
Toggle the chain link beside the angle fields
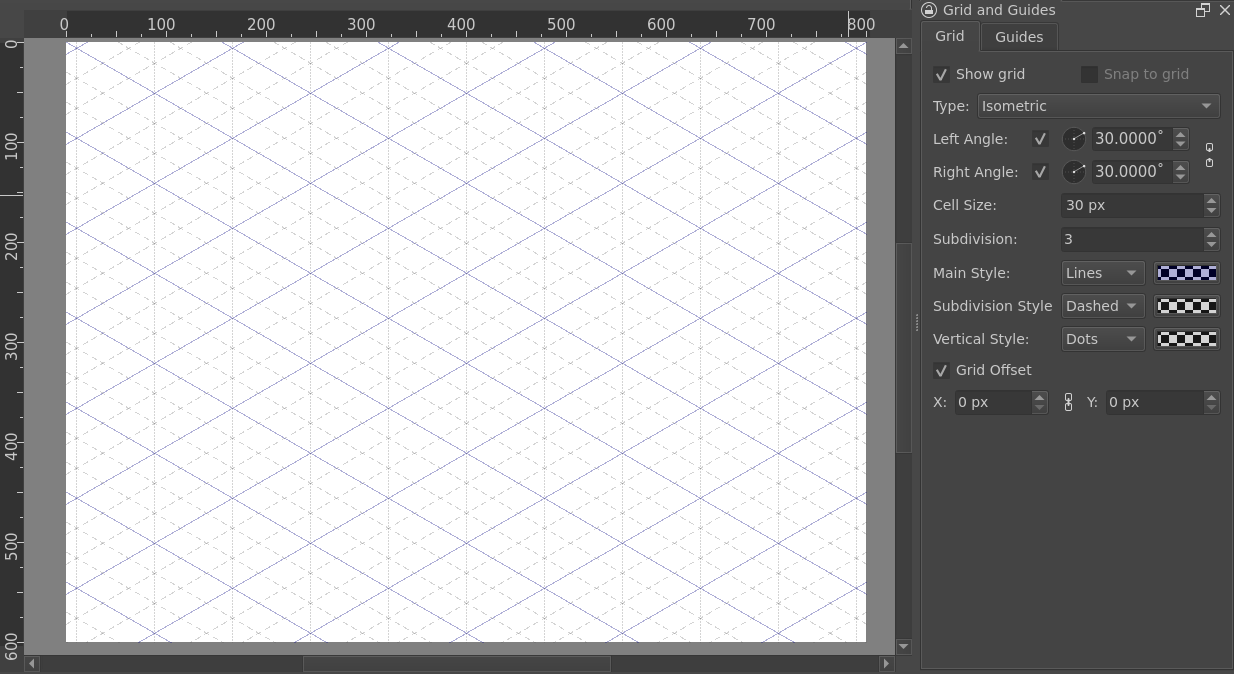[1209, 155]
